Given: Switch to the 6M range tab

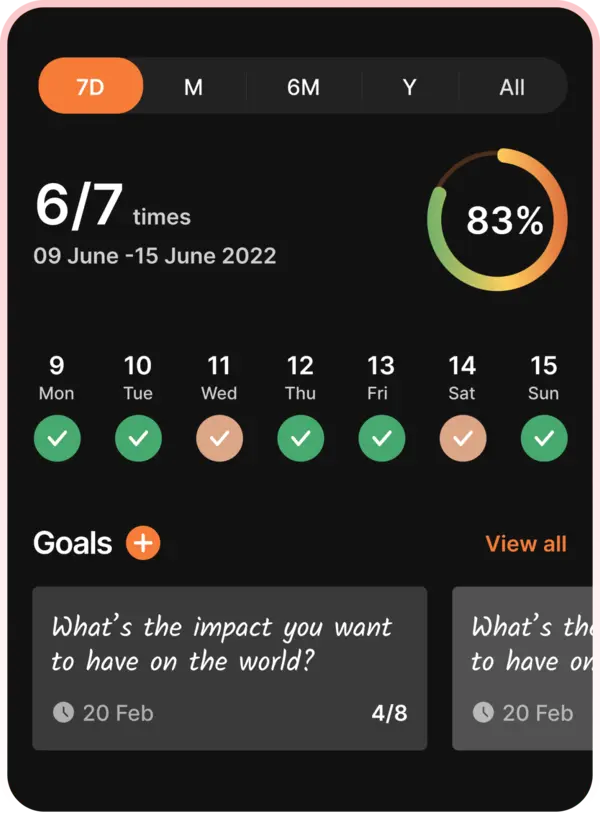Looking at the screenshot, I should [303, 87].
